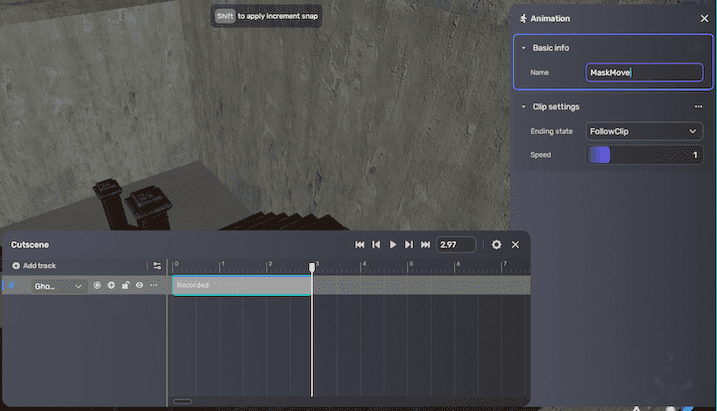
Task: Open the track's three-dot more menu
Action: 153,286
